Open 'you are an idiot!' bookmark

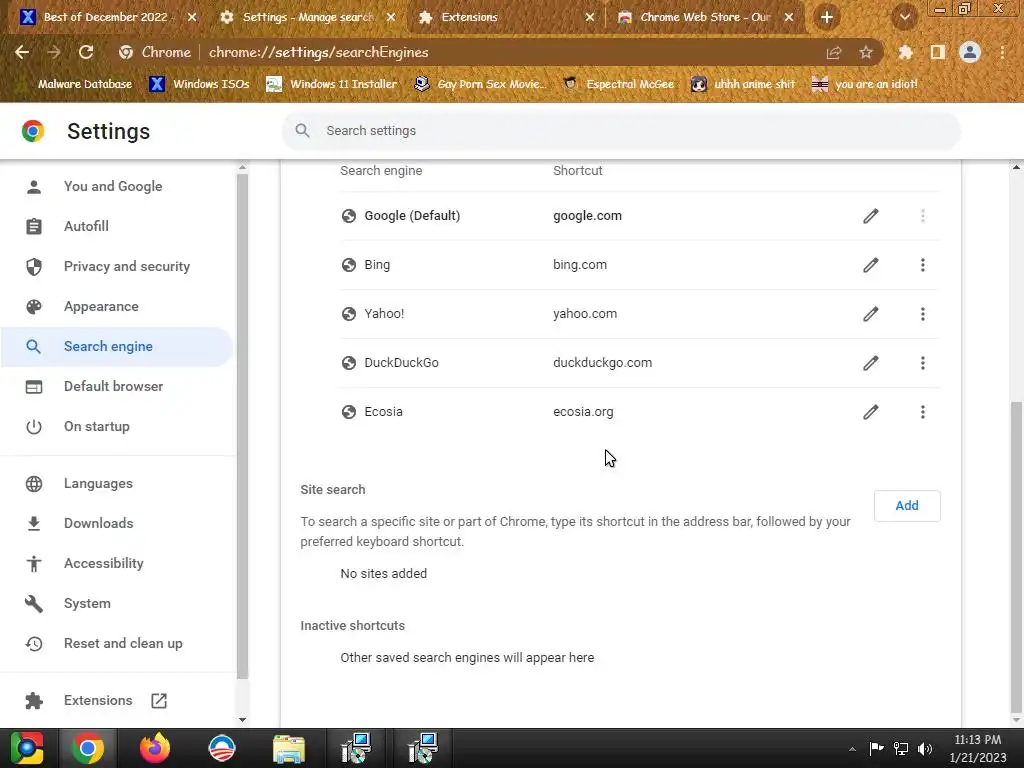coord(864,84)
